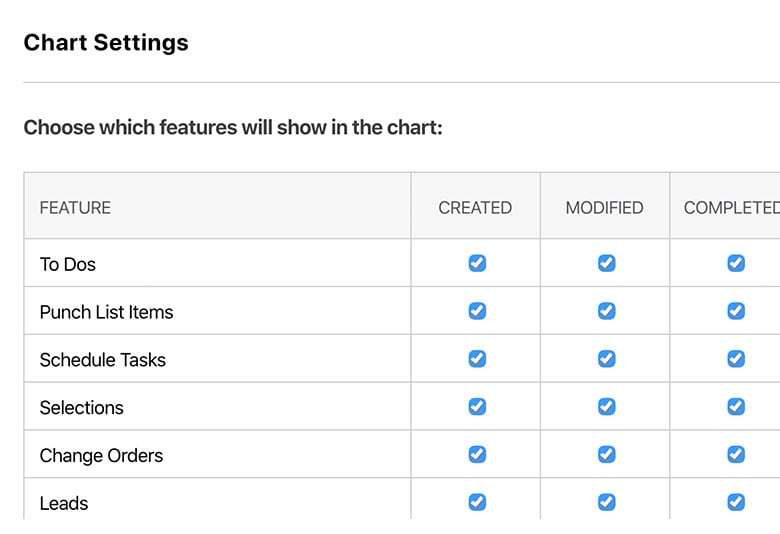The image size is (780, 534).
Task: Toggle Completed for Punch List Items
Action: tap(736, 311)
